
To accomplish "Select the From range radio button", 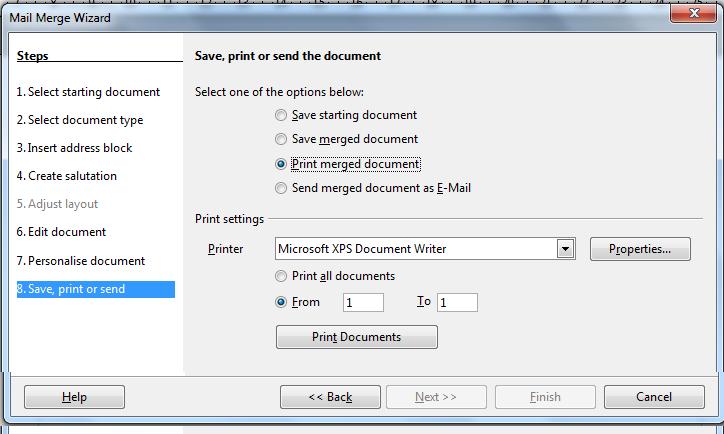I will click(281, 302).
